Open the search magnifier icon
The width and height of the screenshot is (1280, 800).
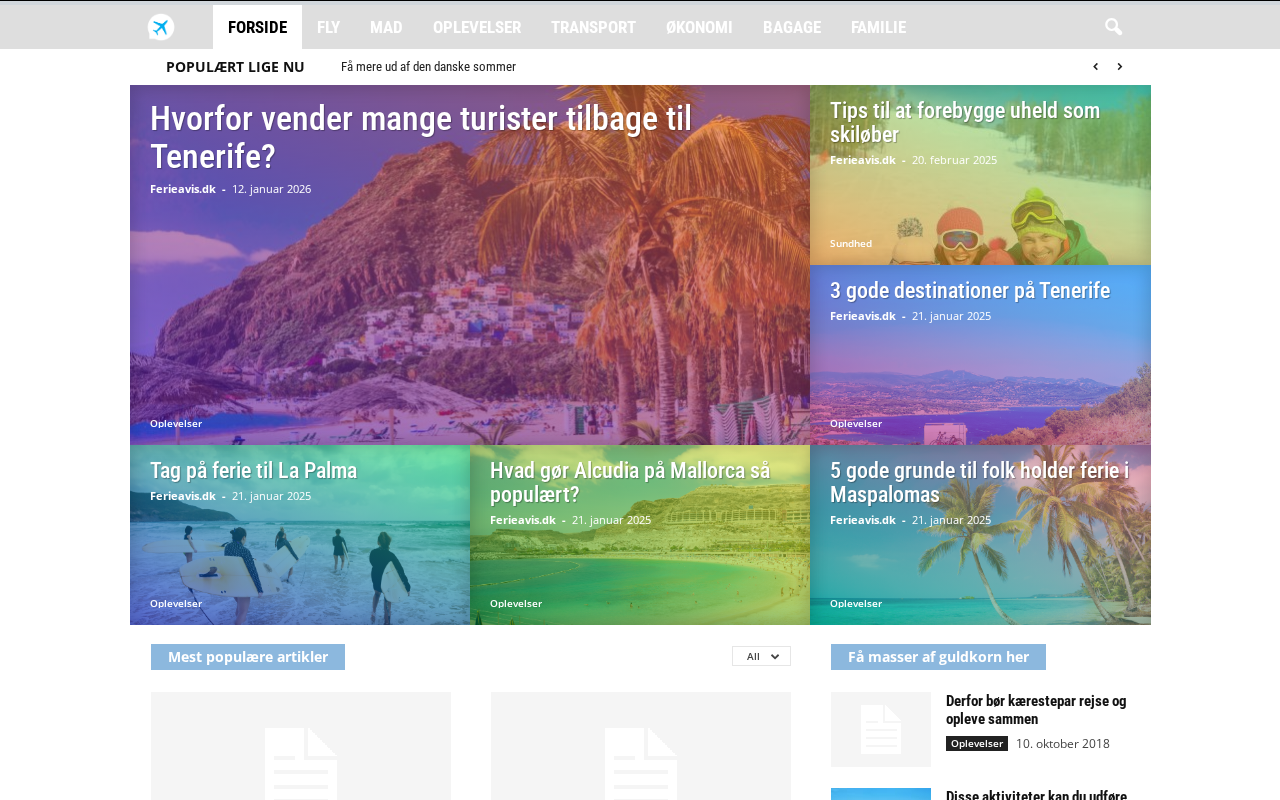1113,27
